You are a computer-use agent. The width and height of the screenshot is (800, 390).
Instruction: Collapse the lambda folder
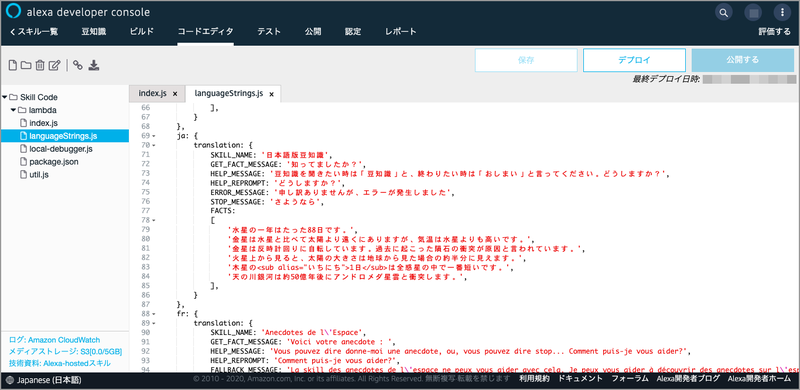[13, 110]
